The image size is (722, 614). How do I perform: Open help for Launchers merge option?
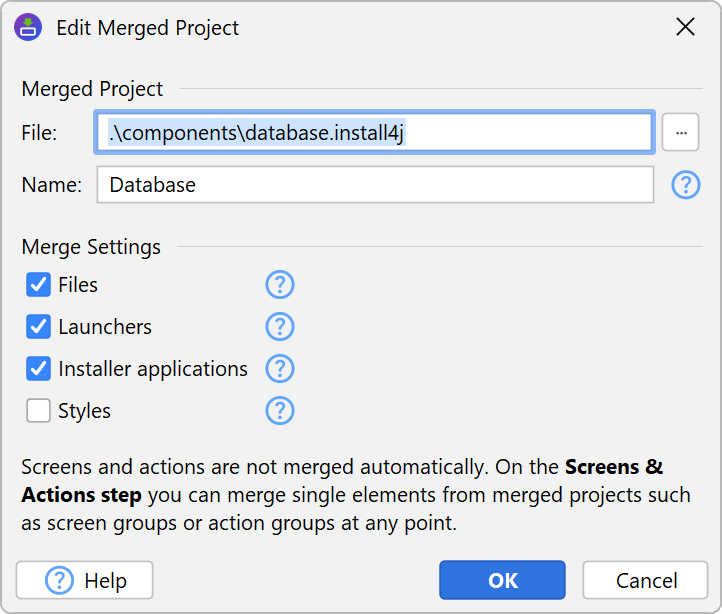pos(280,327)
